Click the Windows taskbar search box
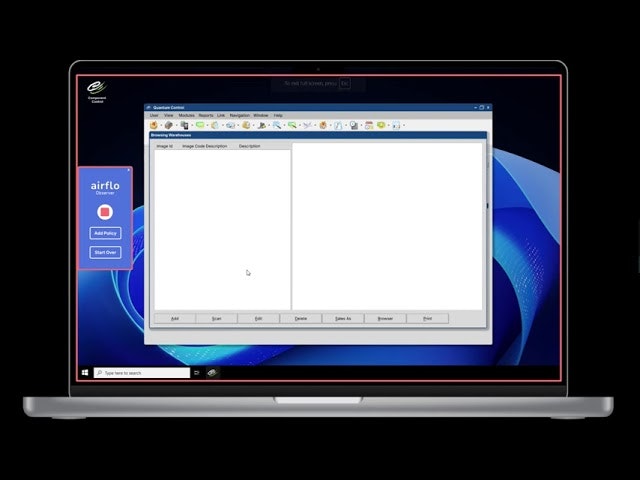Image resolution: width=640 pixels, height=480 pixels. click(x=142, y=372)
